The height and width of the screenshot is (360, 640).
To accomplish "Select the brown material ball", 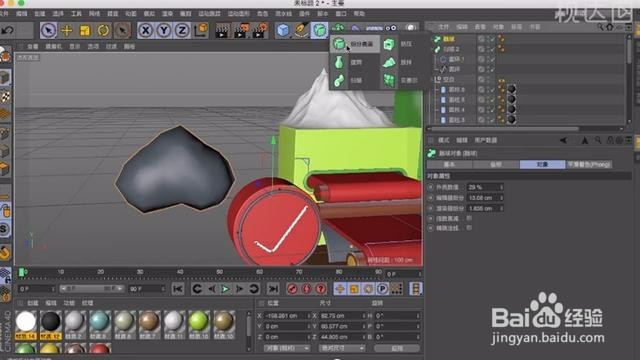I will pos(149,322).
